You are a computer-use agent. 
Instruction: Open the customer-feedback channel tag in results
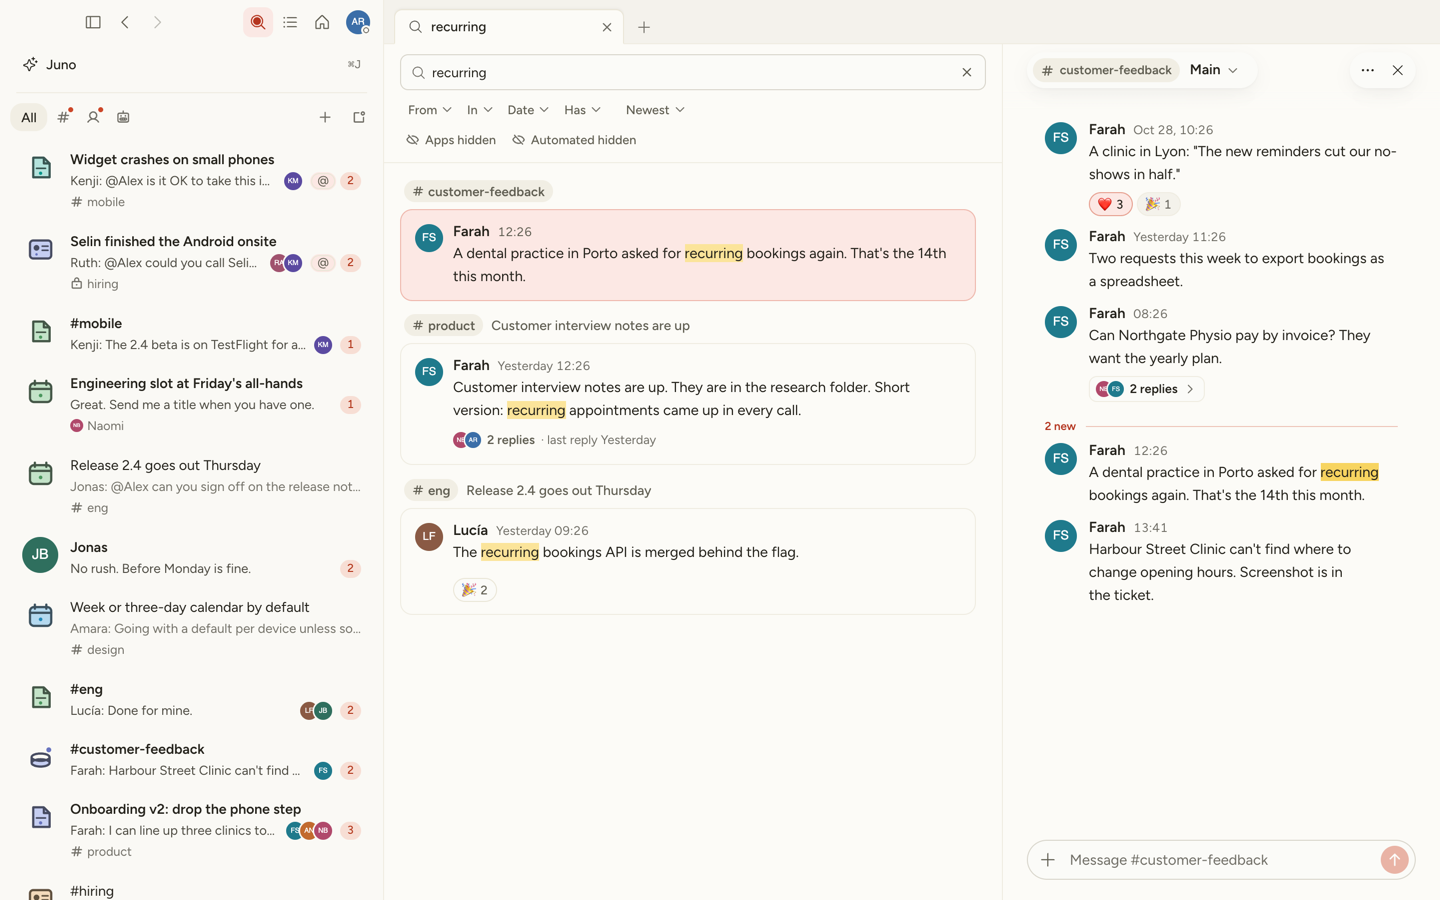(x=479, y=192)
